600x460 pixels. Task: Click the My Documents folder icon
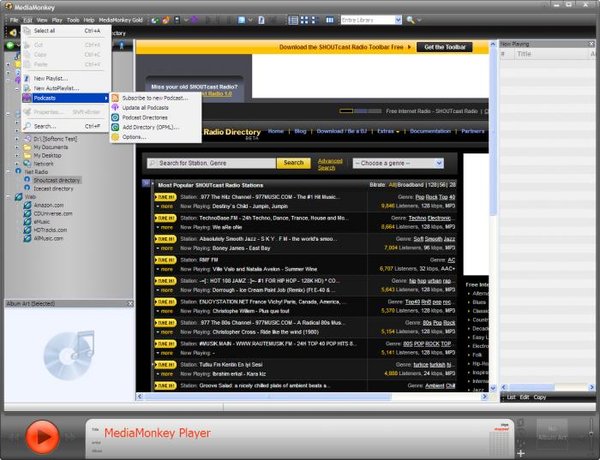[x=27, y=147]
